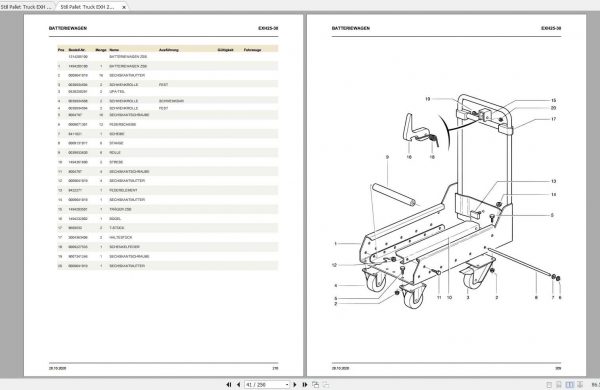Jump to the last page button
Viewport: 600px width, 390px height.
coord(305,384)
